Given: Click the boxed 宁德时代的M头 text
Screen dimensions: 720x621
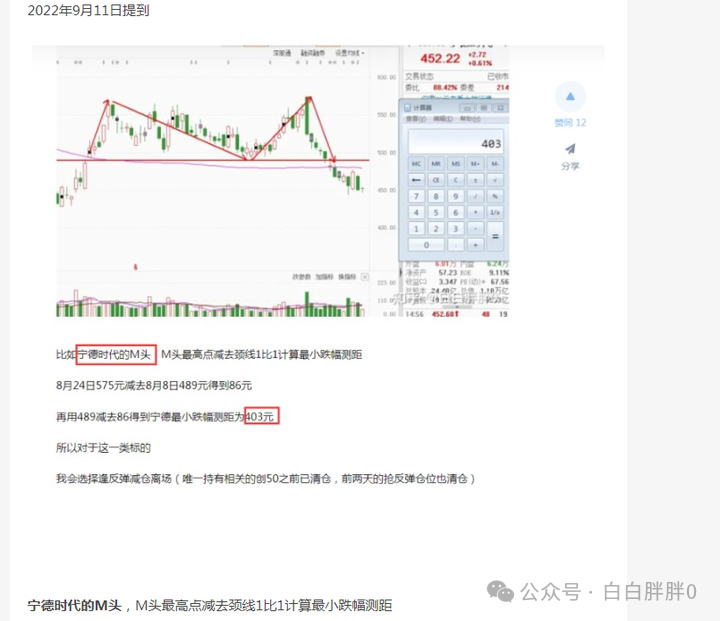Looking at the screenshot, I should click(116, 355).
